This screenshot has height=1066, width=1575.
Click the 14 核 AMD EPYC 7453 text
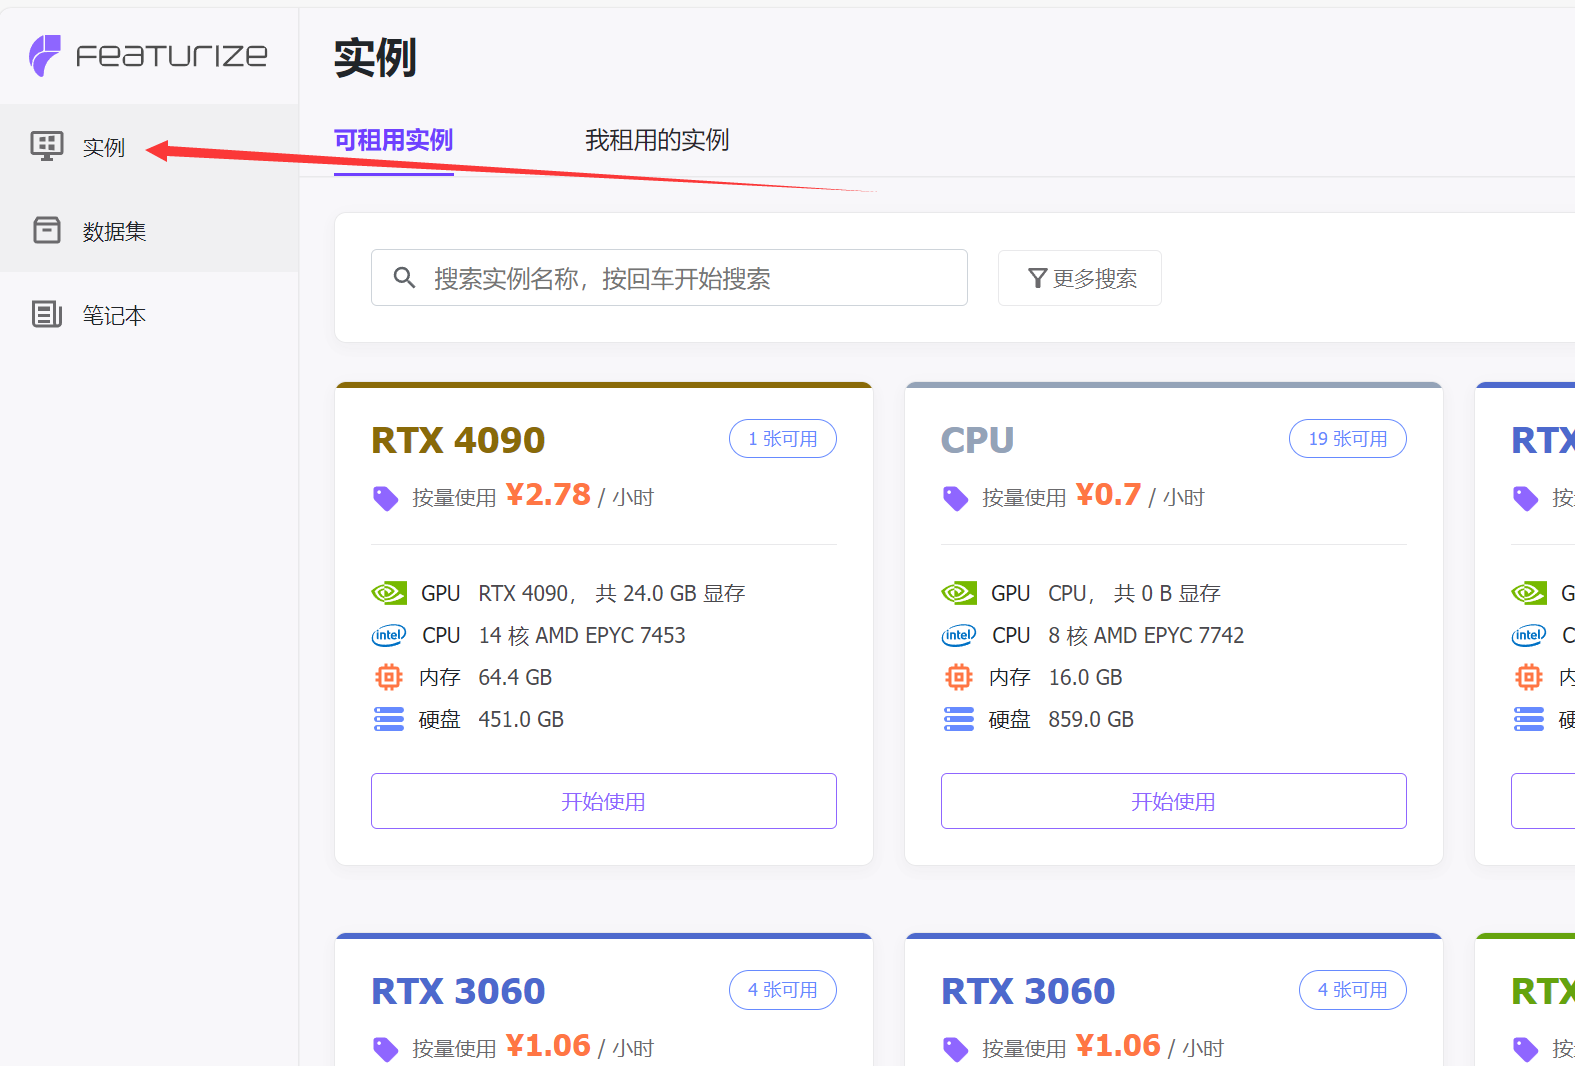point(582,636)
